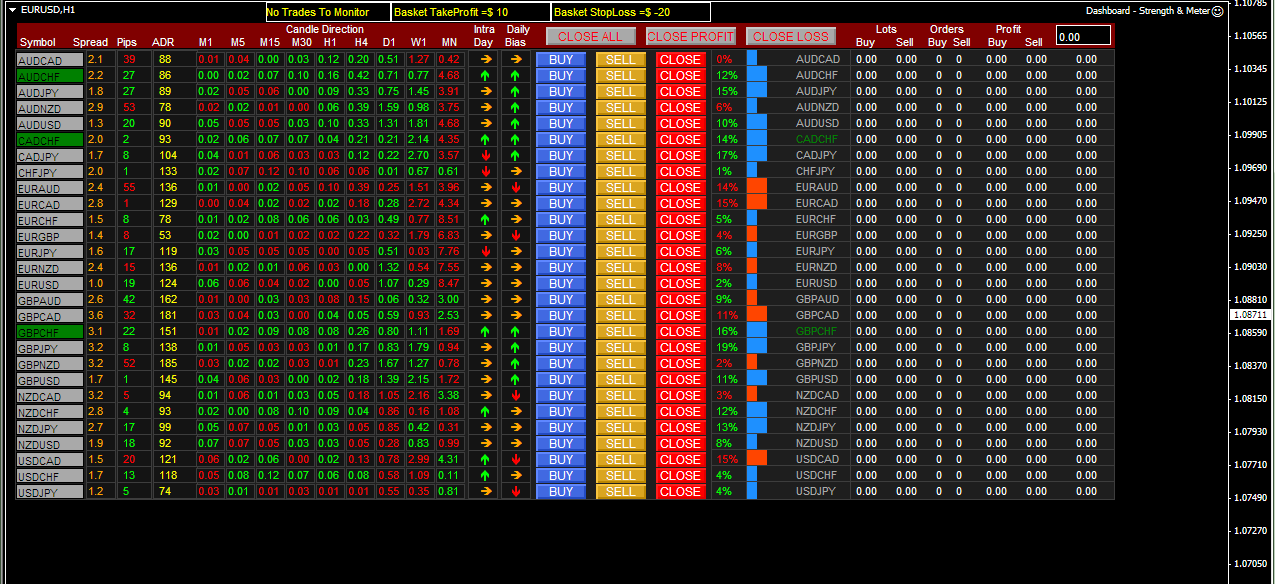Click the Candle Direction header

[325, 30]
